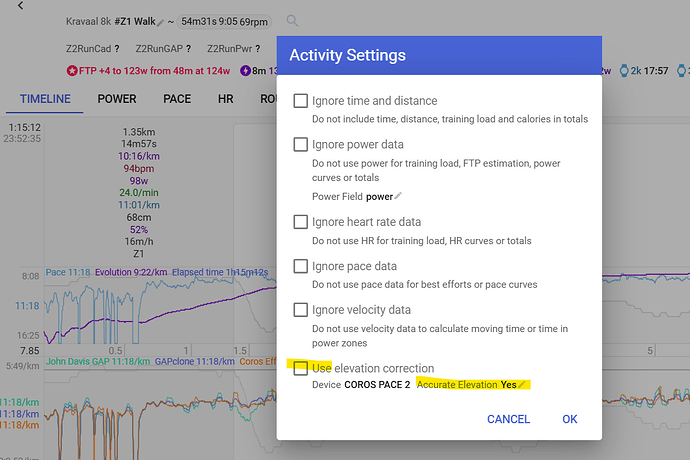Image resolution: width=690 pixels, height=460 pixels.
Task: Click the pink FTP star icon
Action: click(x=72, y=71)
